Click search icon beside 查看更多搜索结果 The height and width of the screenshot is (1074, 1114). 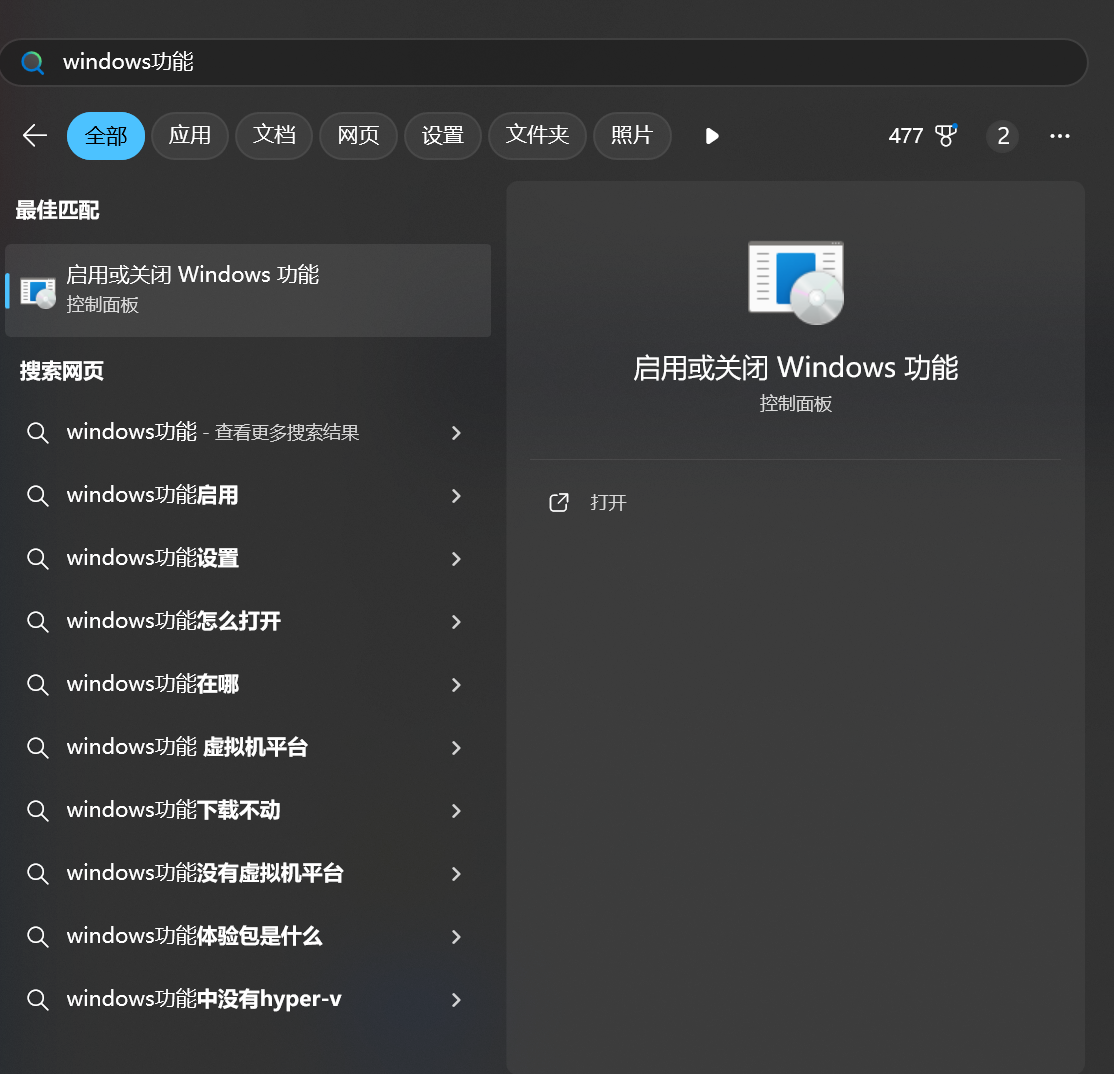38,433
